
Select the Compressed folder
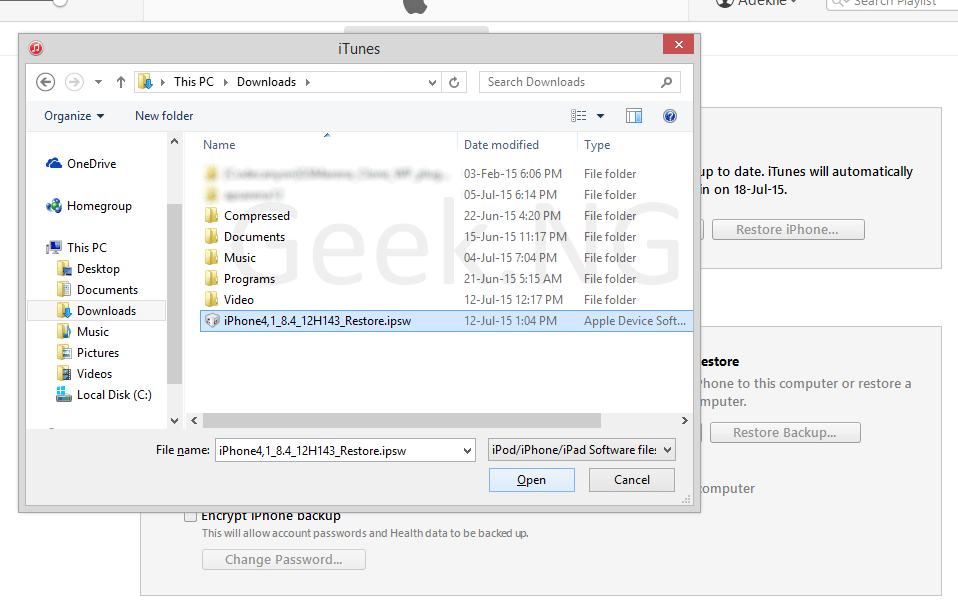point(446,216)
